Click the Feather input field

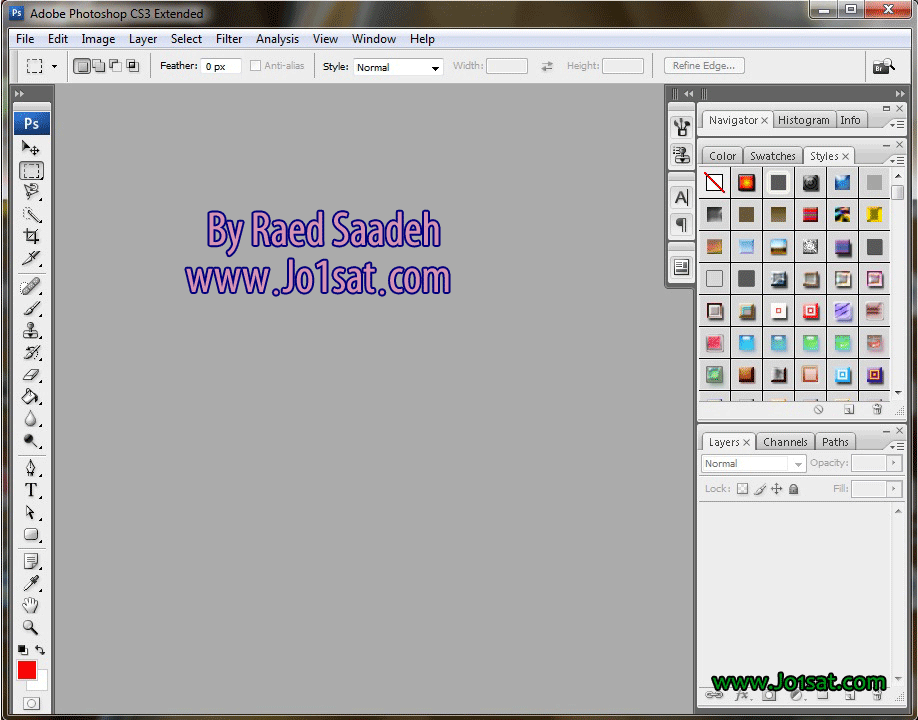pos(222,67)
